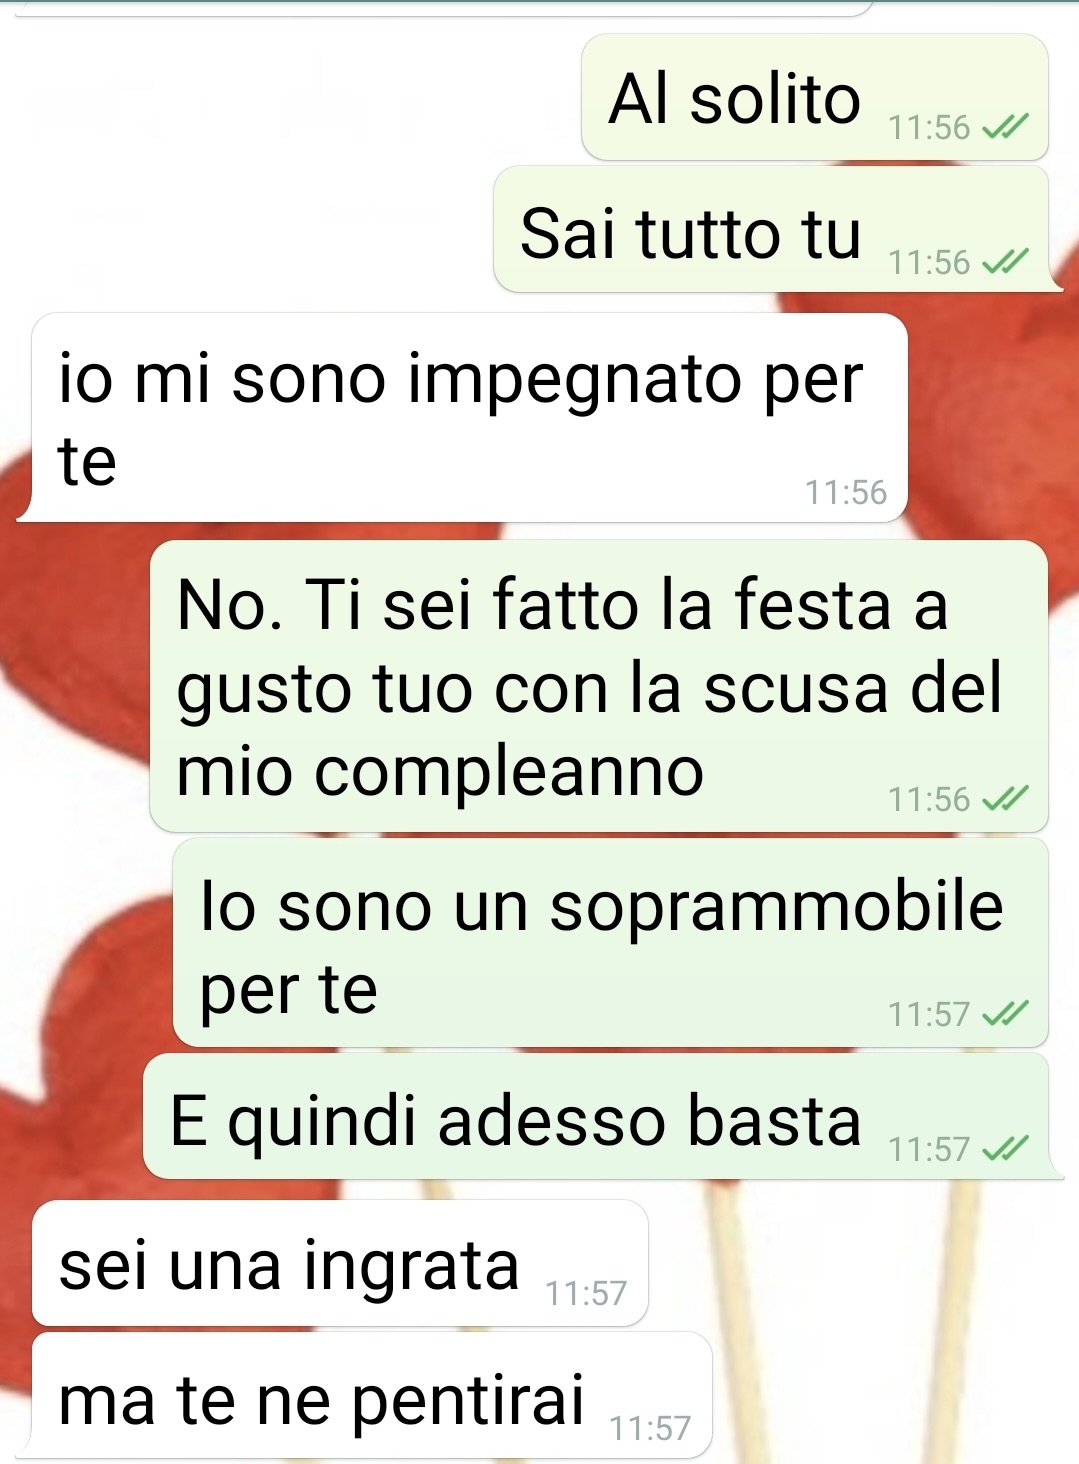Viewport: 1079px width, 1464px height.
Task: Tap the 11:57 time label on 'ma te ne pentirai'
Action: [x=650, y=1428]
